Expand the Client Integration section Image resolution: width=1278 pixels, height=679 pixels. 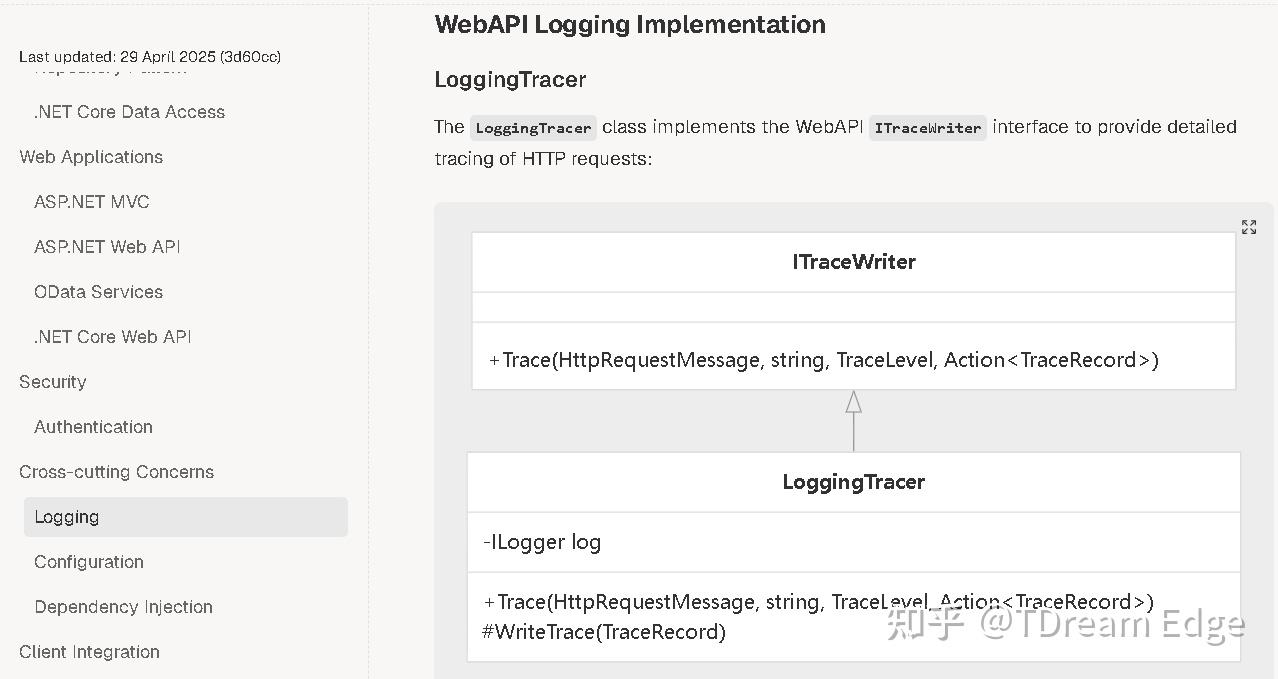(89, 652)
